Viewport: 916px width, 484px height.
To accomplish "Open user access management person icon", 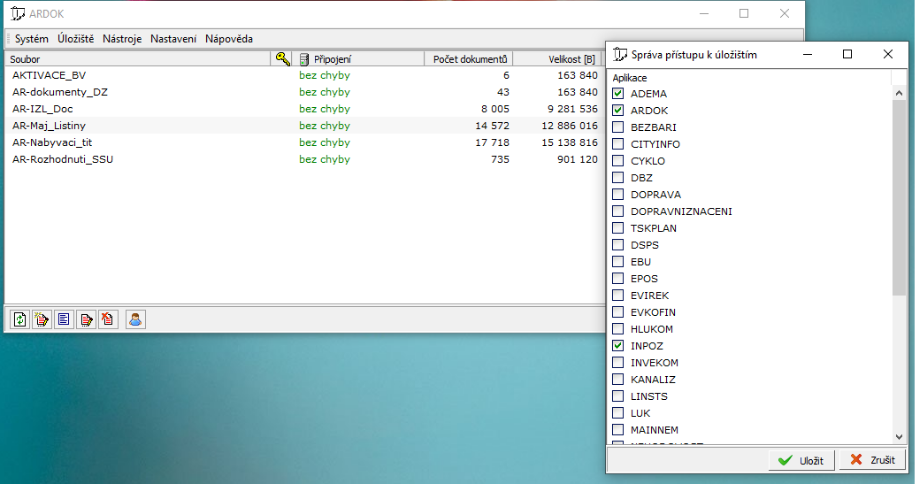I will click(135, 319).
